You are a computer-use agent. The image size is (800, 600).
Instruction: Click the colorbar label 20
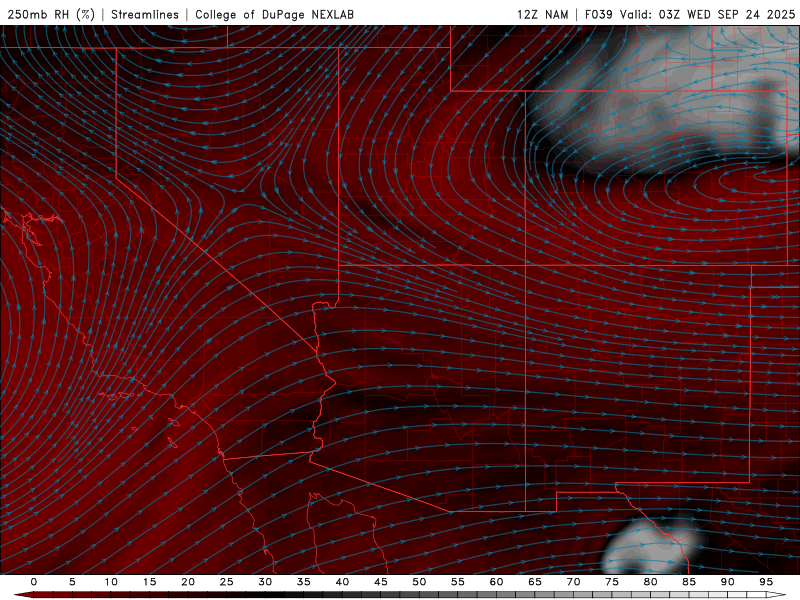(188, 582)
